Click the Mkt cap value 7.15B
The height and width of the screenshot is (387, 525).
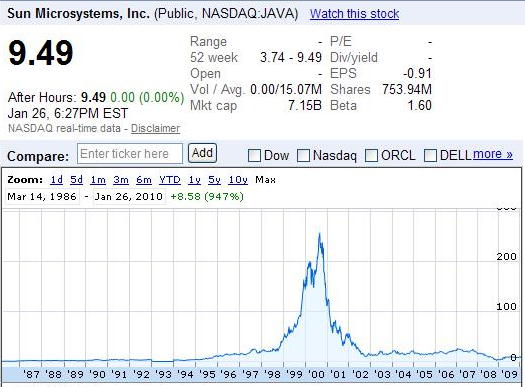[305, 105]
